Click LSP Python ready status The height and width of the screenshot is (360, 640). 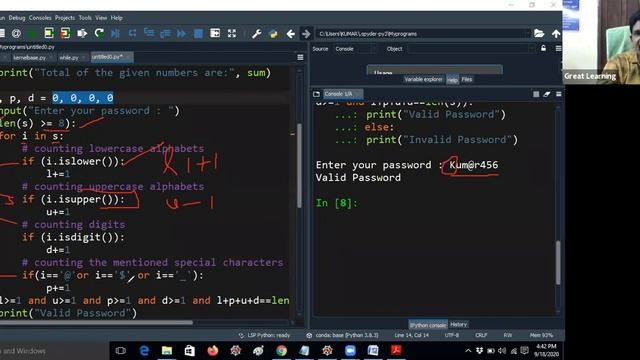264,335
